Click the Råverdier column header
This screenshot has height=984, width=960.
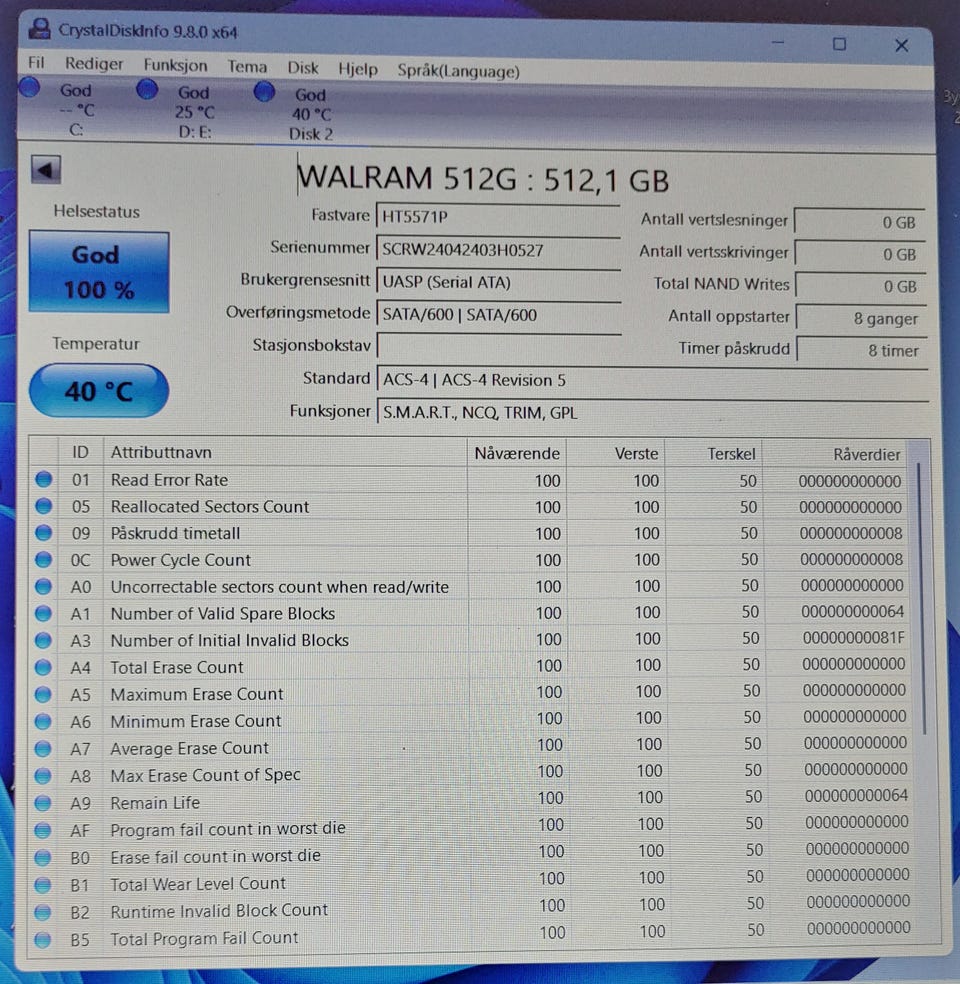835,454
